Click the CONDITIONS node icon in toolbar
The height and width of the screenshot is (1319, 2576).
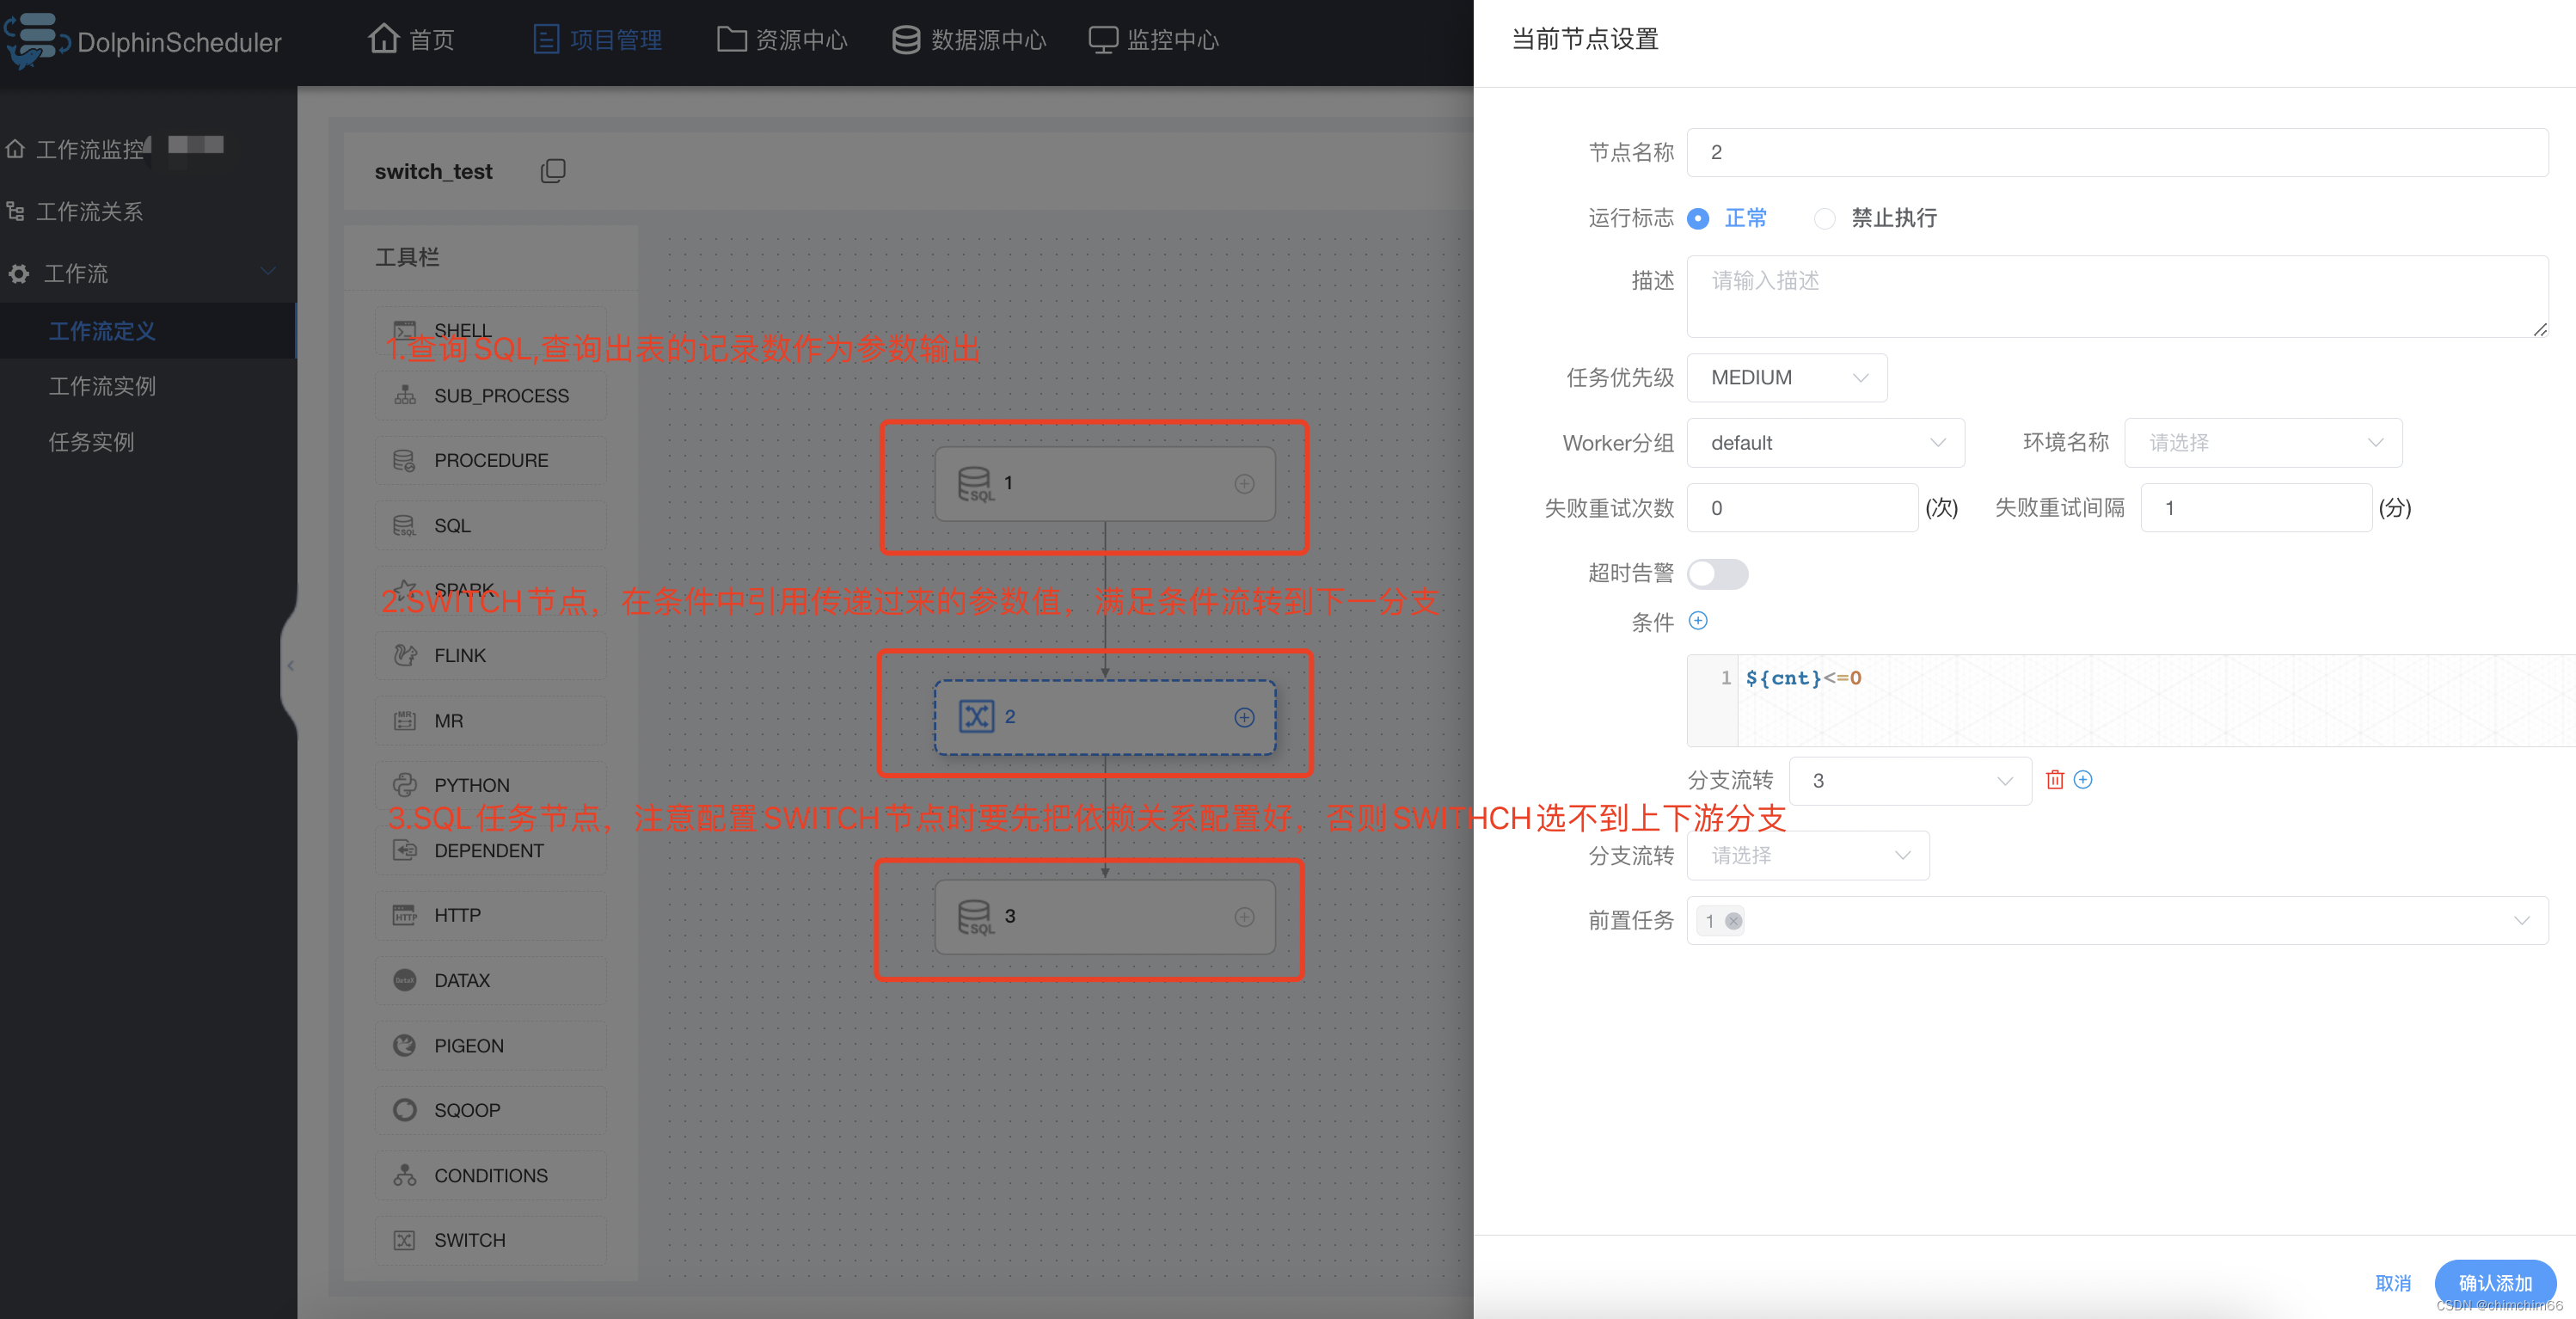(x=403, y=1175)
